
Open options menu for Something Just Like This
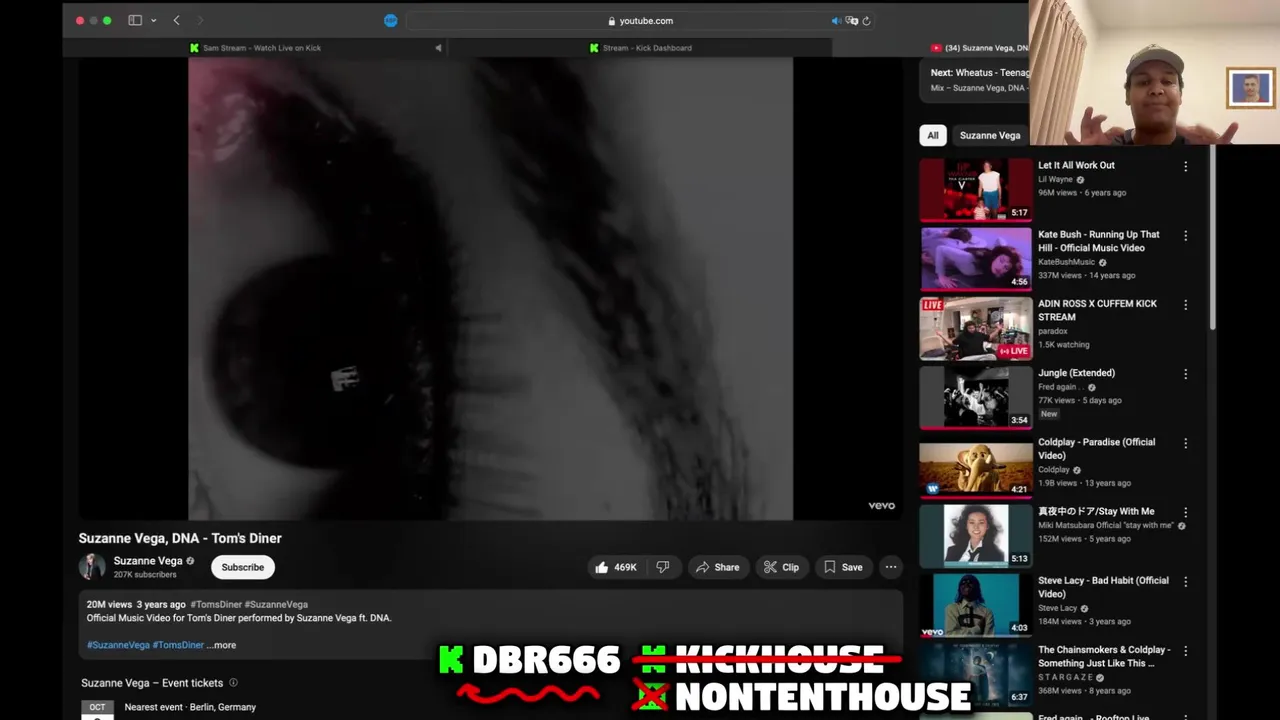click(1186, 650)
